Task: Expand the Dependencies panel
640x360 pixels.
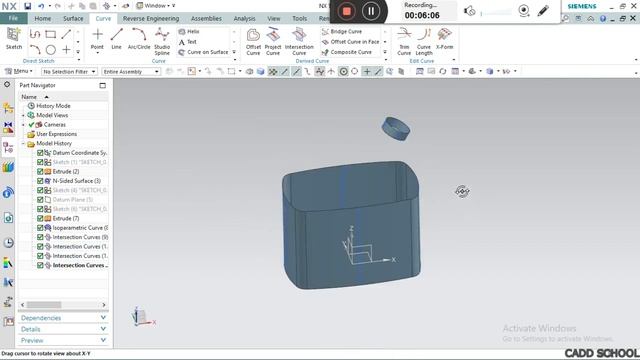Action: [x=63, y=318]
